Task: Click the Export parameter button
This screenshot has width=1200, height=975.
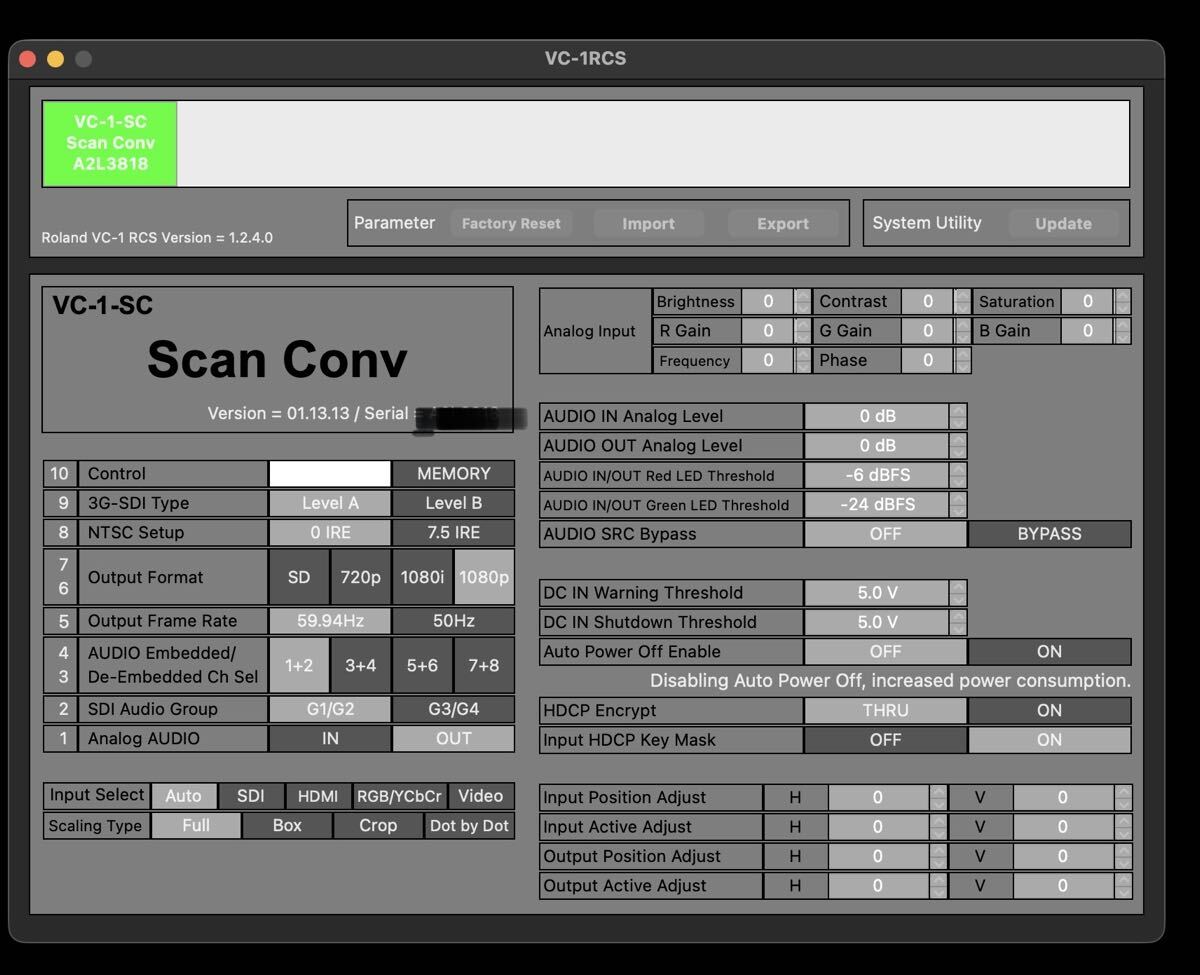Action: (783, 223)
